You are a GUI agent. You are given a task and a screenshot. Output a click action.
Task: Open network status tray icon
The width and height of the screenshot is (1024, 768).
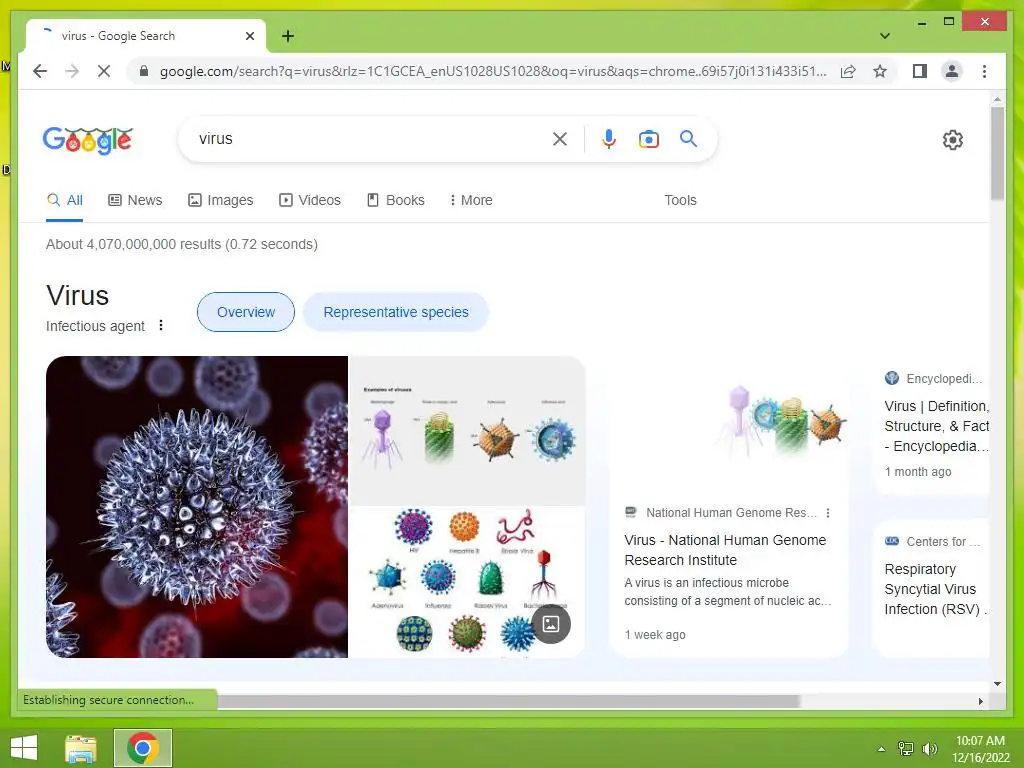point(906,749)
